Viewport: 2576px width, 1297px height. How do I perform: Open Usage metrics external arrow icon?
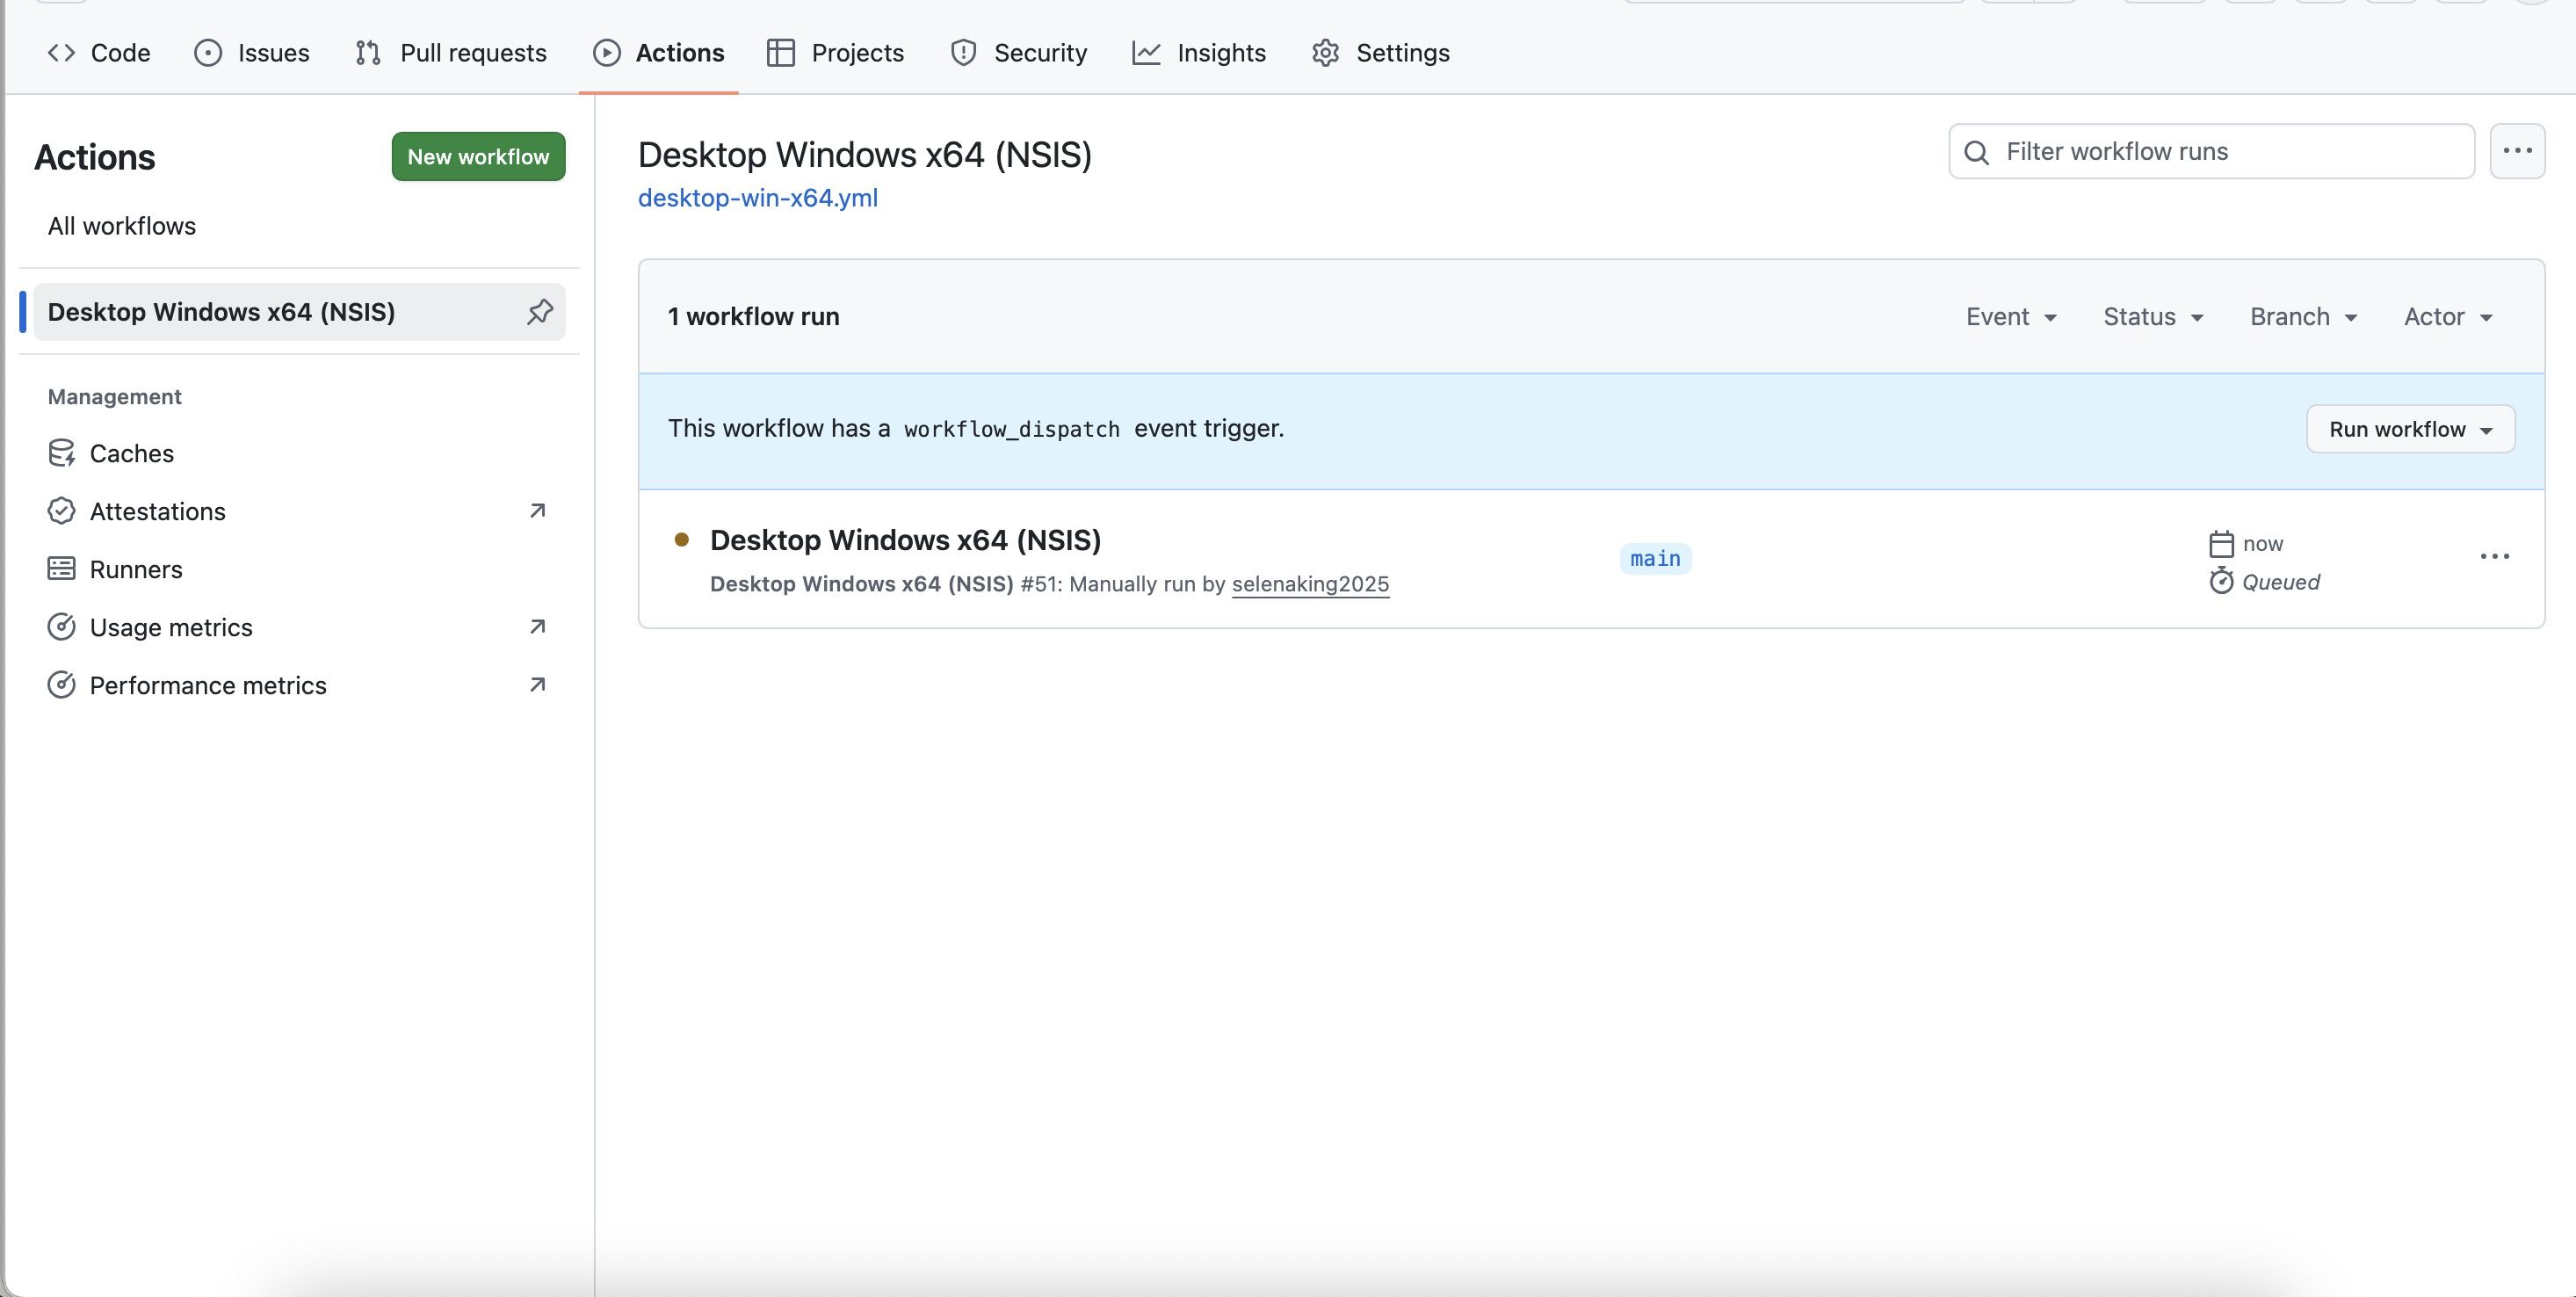tap(537, 627)
